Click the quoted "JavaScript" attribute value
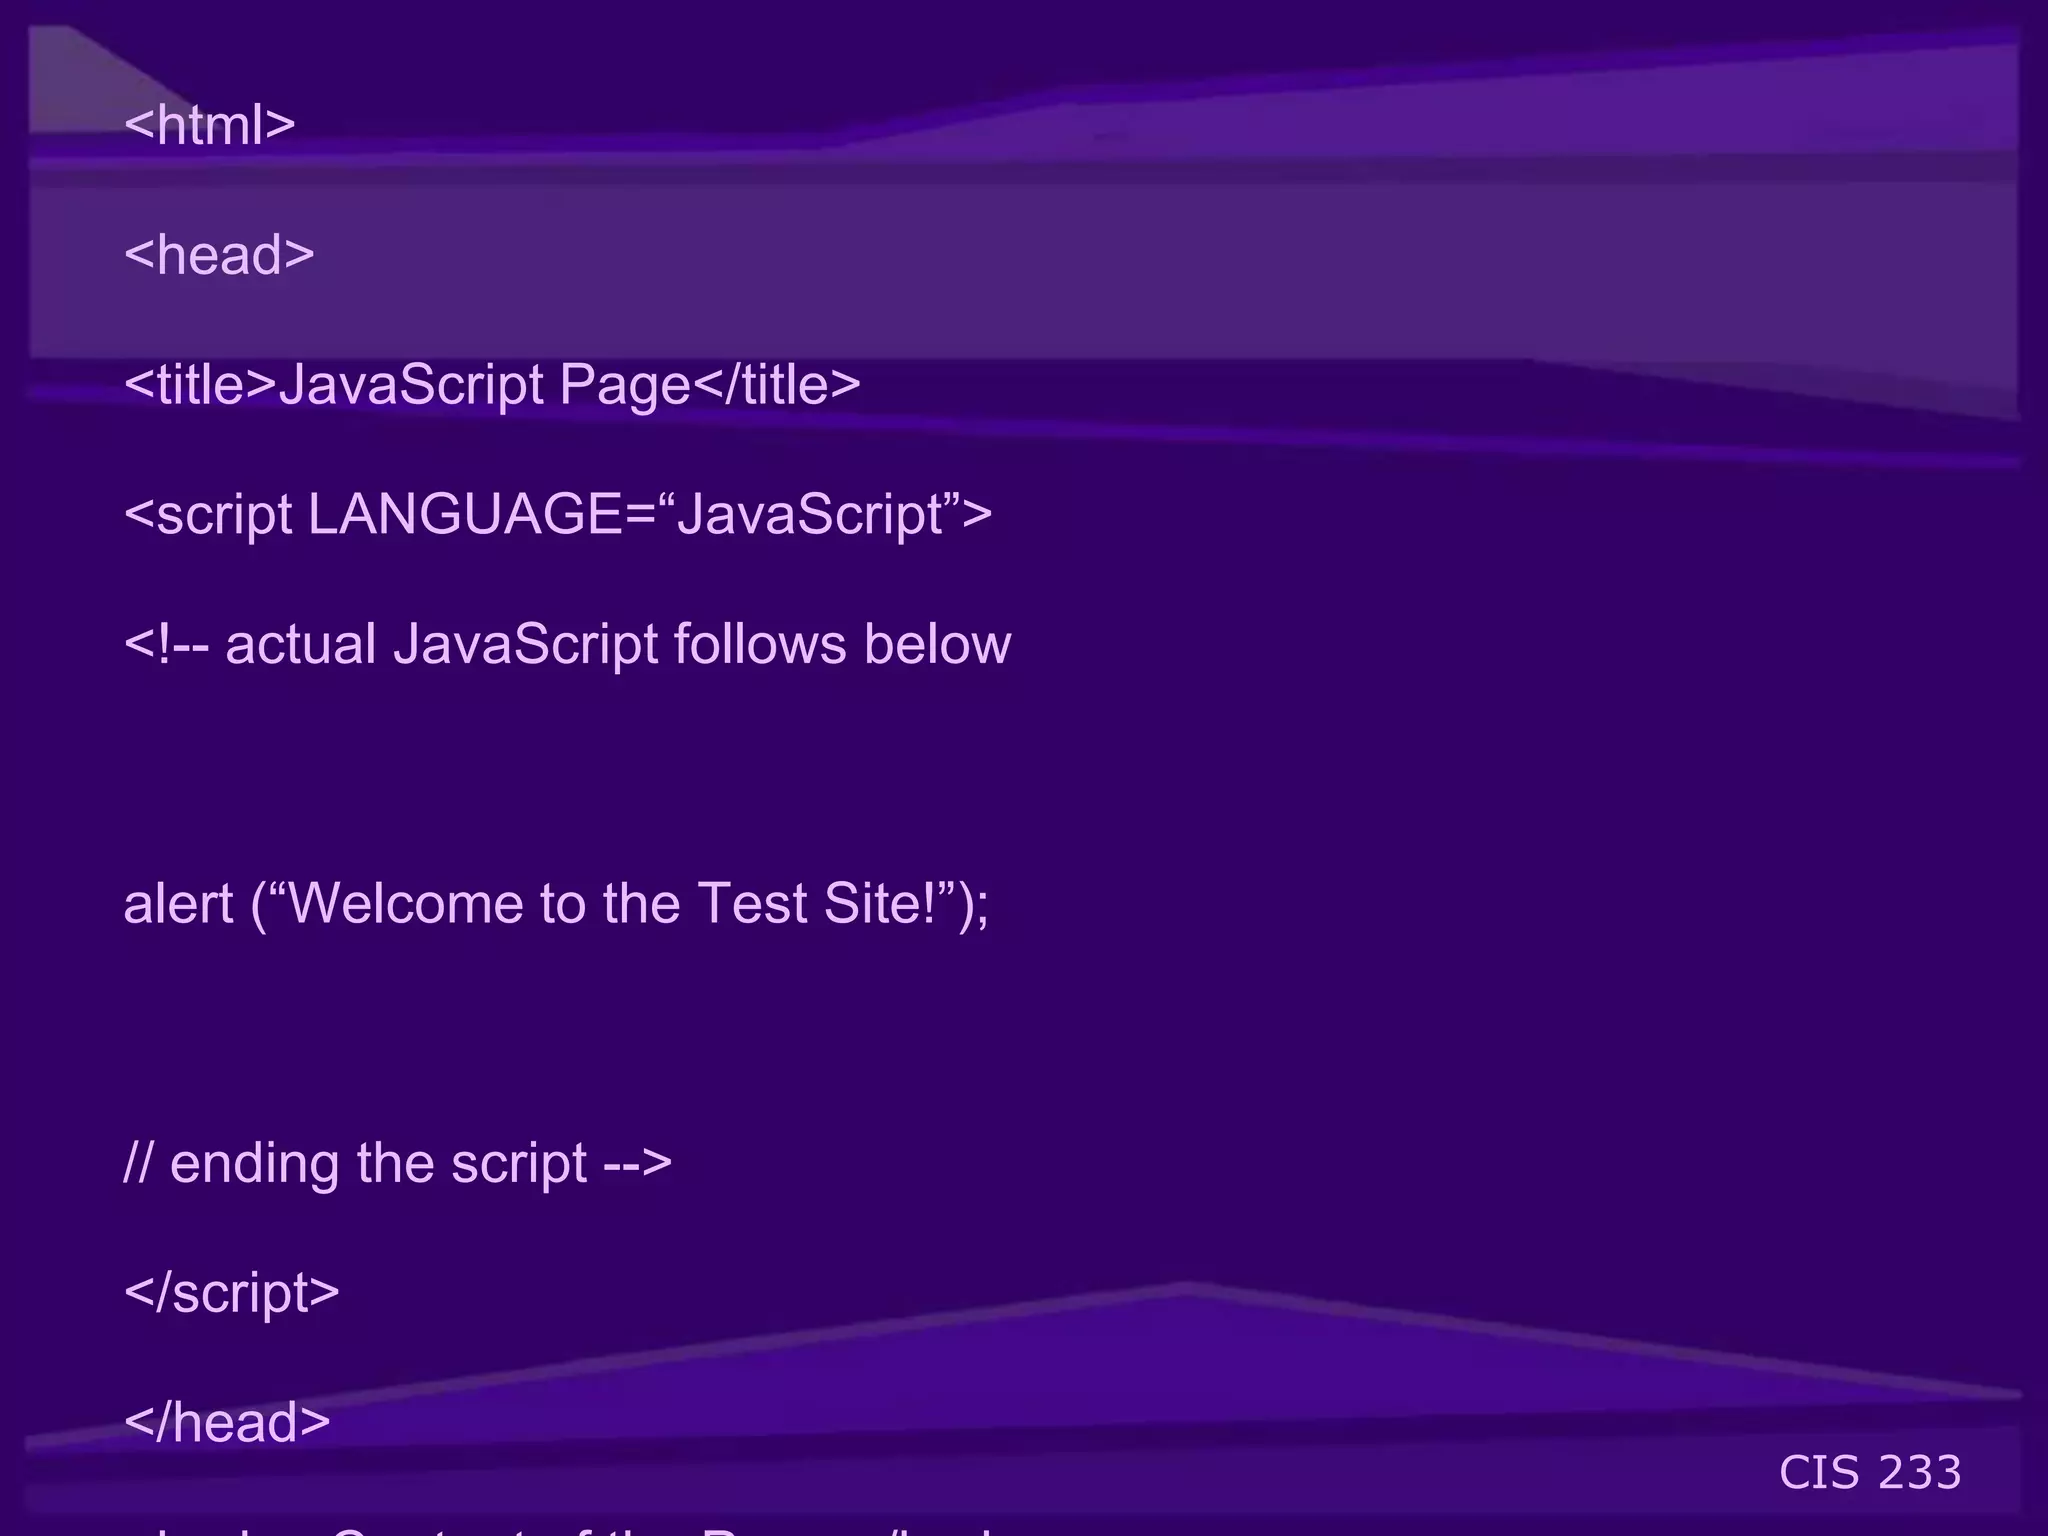 (812, 515)
